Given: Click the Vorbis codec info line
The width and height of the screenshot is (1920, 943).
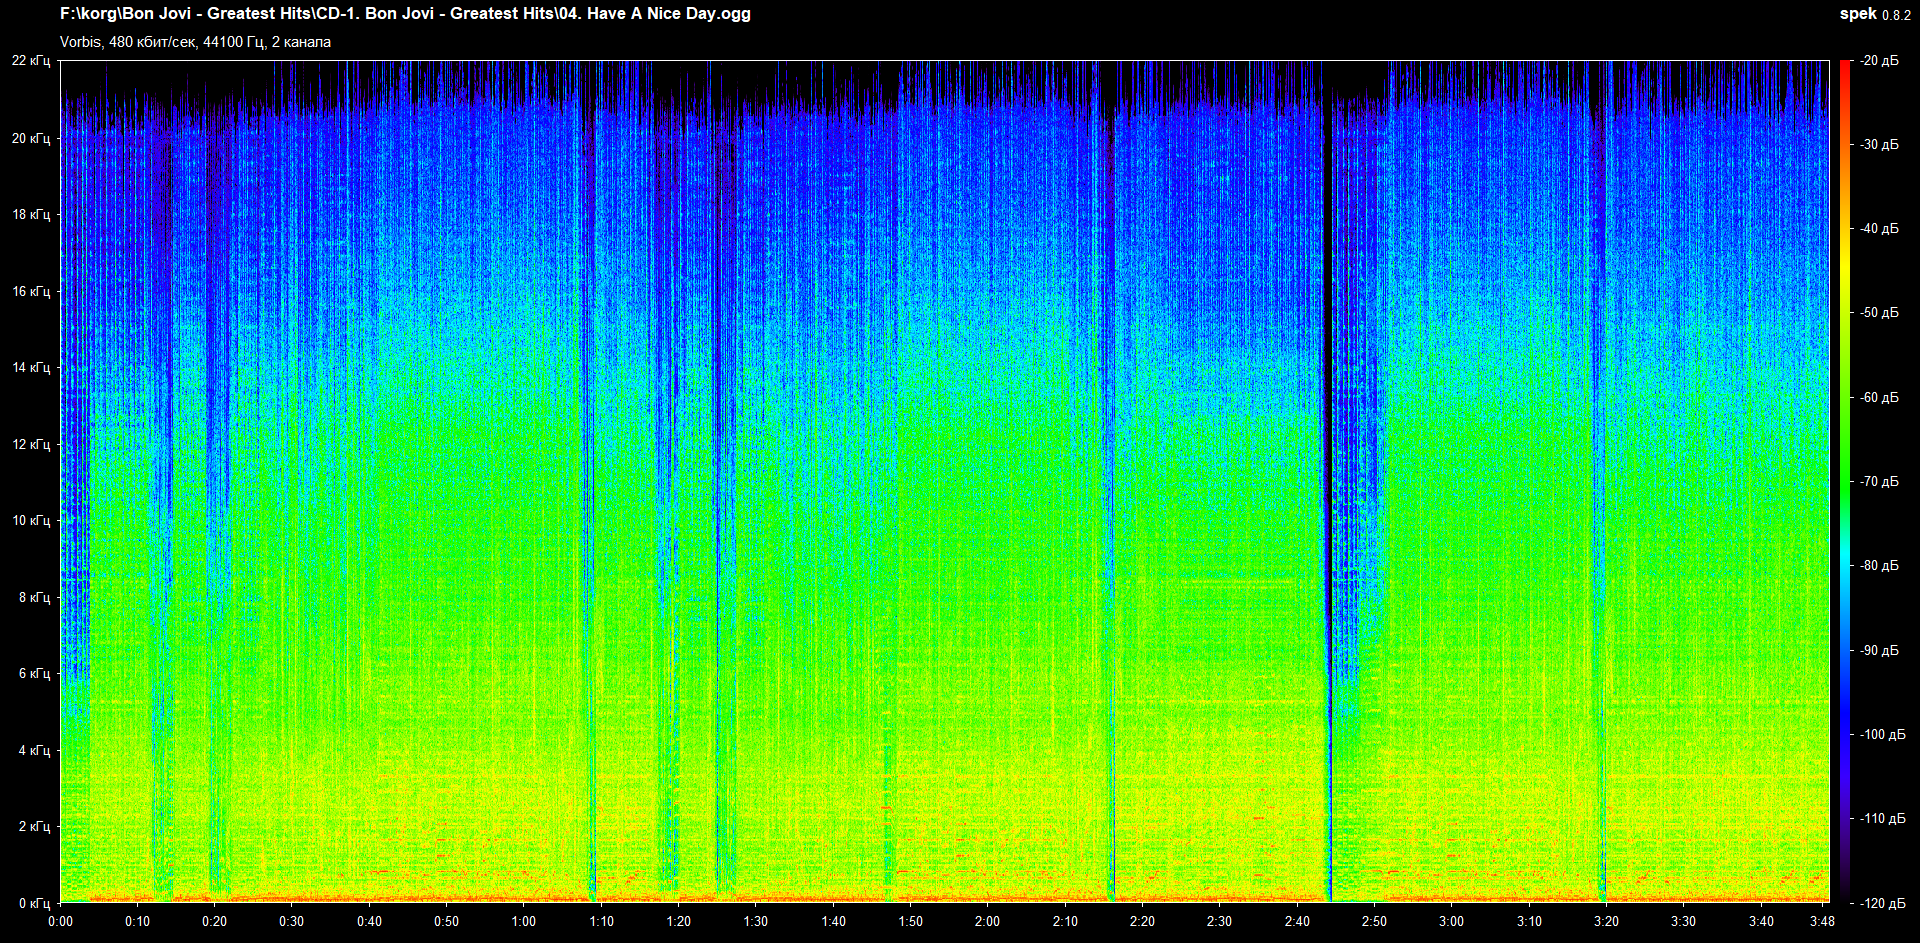Looking at the screenshot, I should click(x=195, y=42).
